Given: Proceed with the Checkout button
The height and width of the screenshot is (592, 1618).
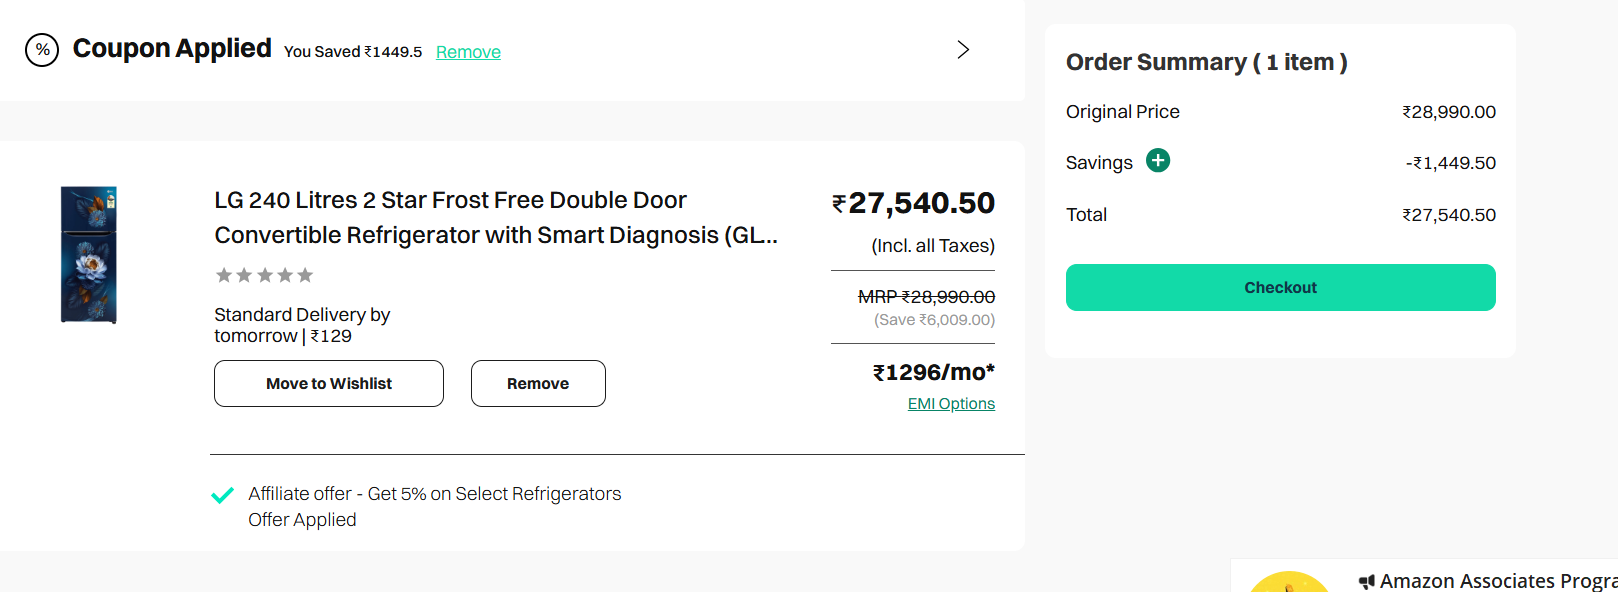Looking at the screenshot, I should pos(1280,288).
